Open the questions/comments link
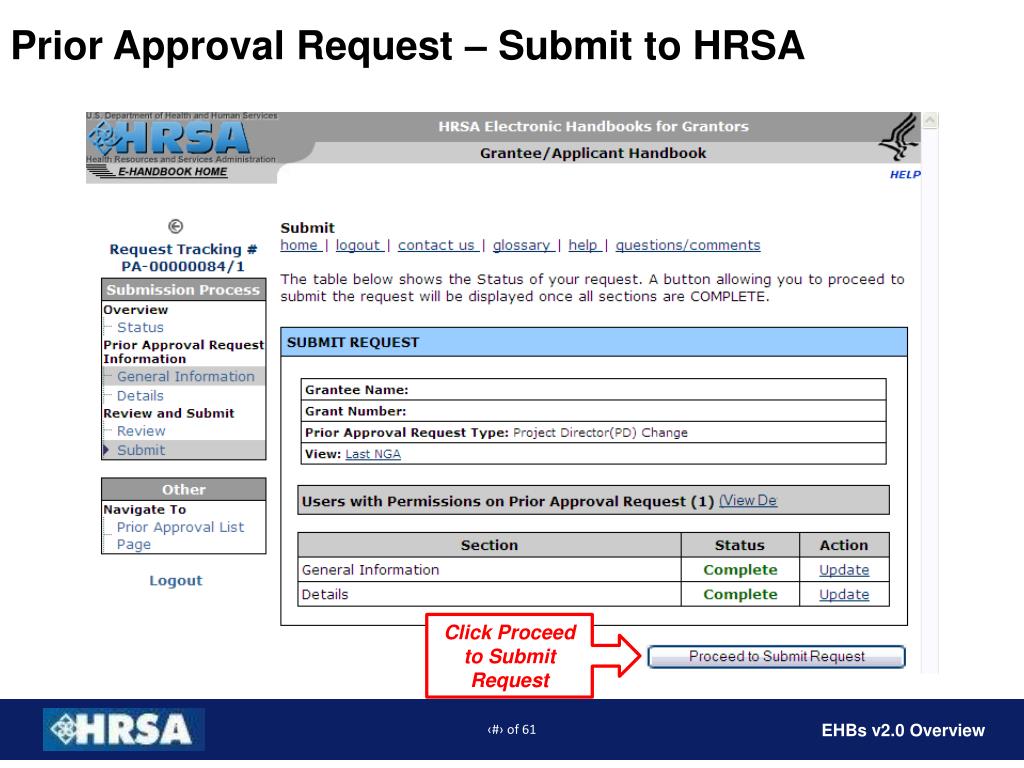The height and width of the screenshot is (768, 1024). point(688,245)
